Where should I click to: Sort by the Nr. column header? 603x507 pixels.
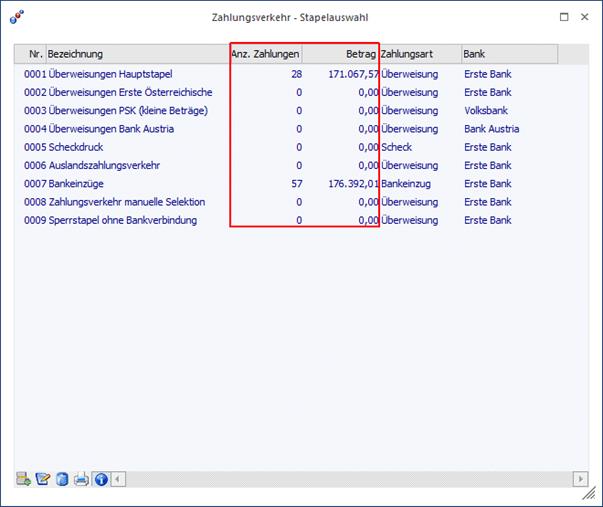click(x=30, y=53)
